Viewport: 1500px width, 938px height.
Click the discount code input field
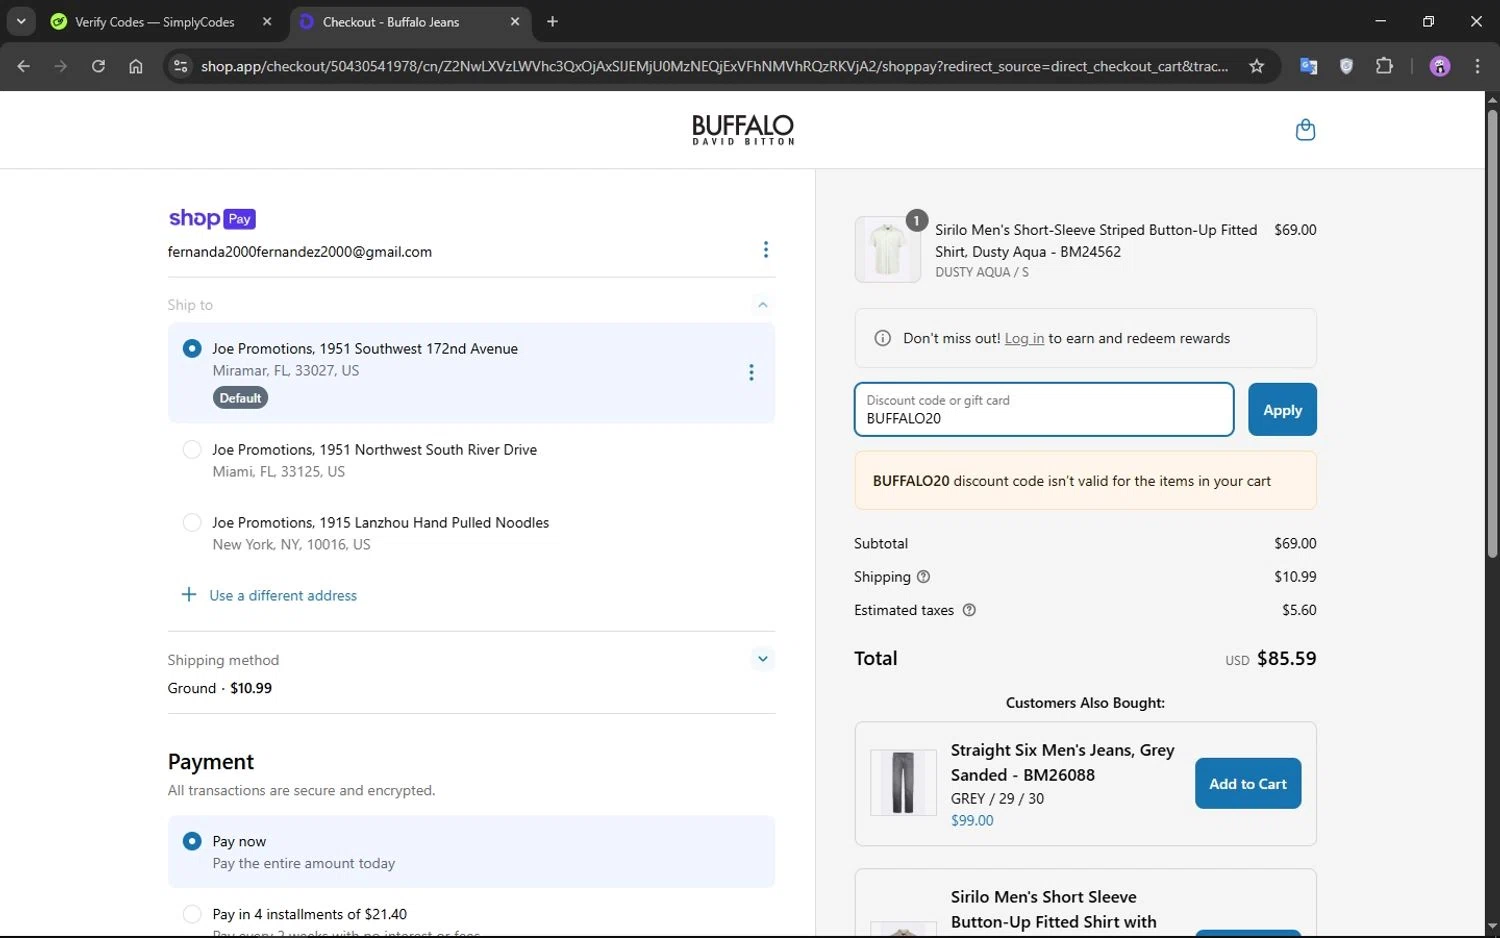1044,410
